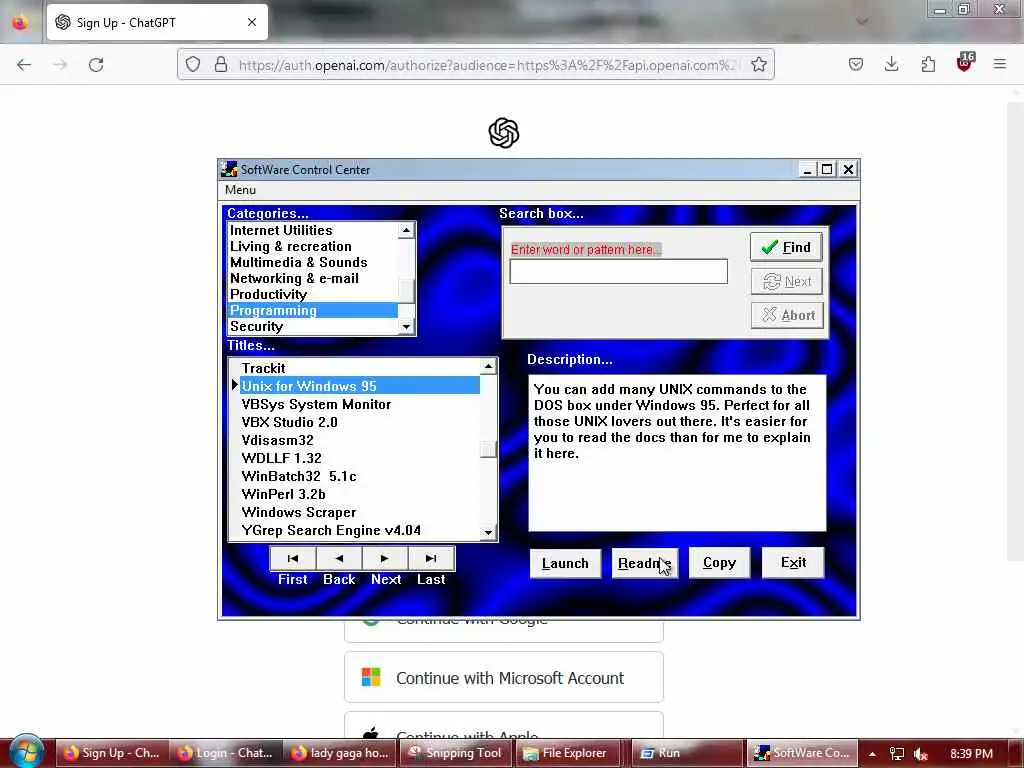Click titles list down scroll arrow

pos(488,532)
